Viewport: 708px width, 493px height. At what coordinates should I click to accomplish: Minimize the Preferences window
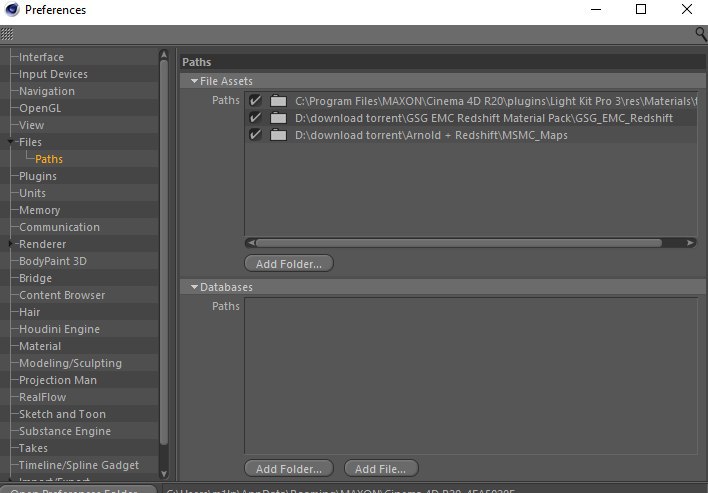coord(596,9)
